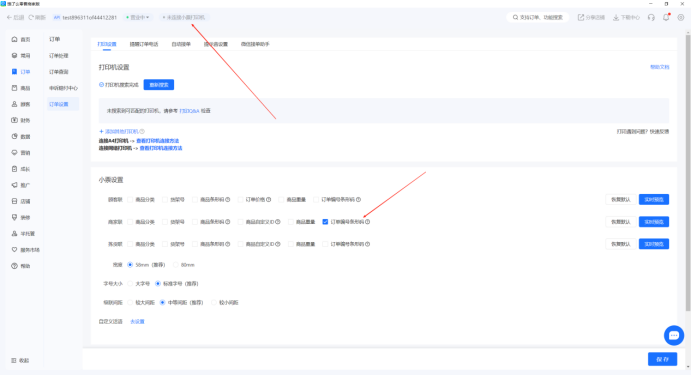Open 申诉赔付中心 in the submenu

click(x=64, y=88)
